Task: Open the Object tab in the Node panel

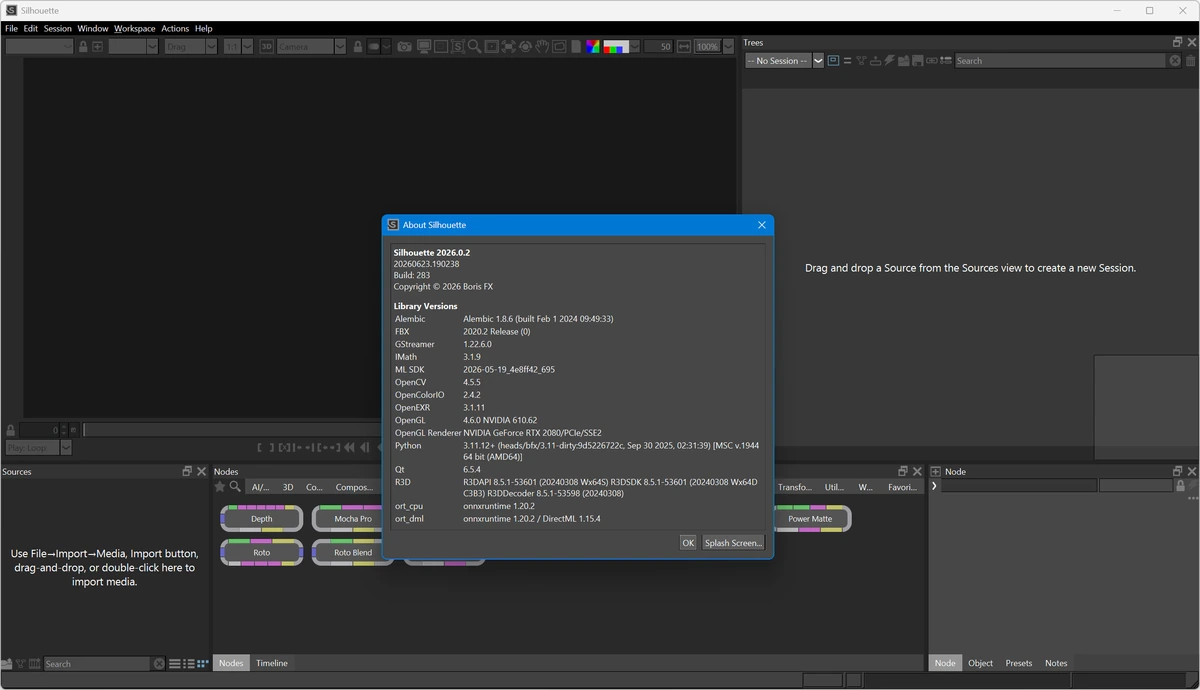Action: (980, 663)
